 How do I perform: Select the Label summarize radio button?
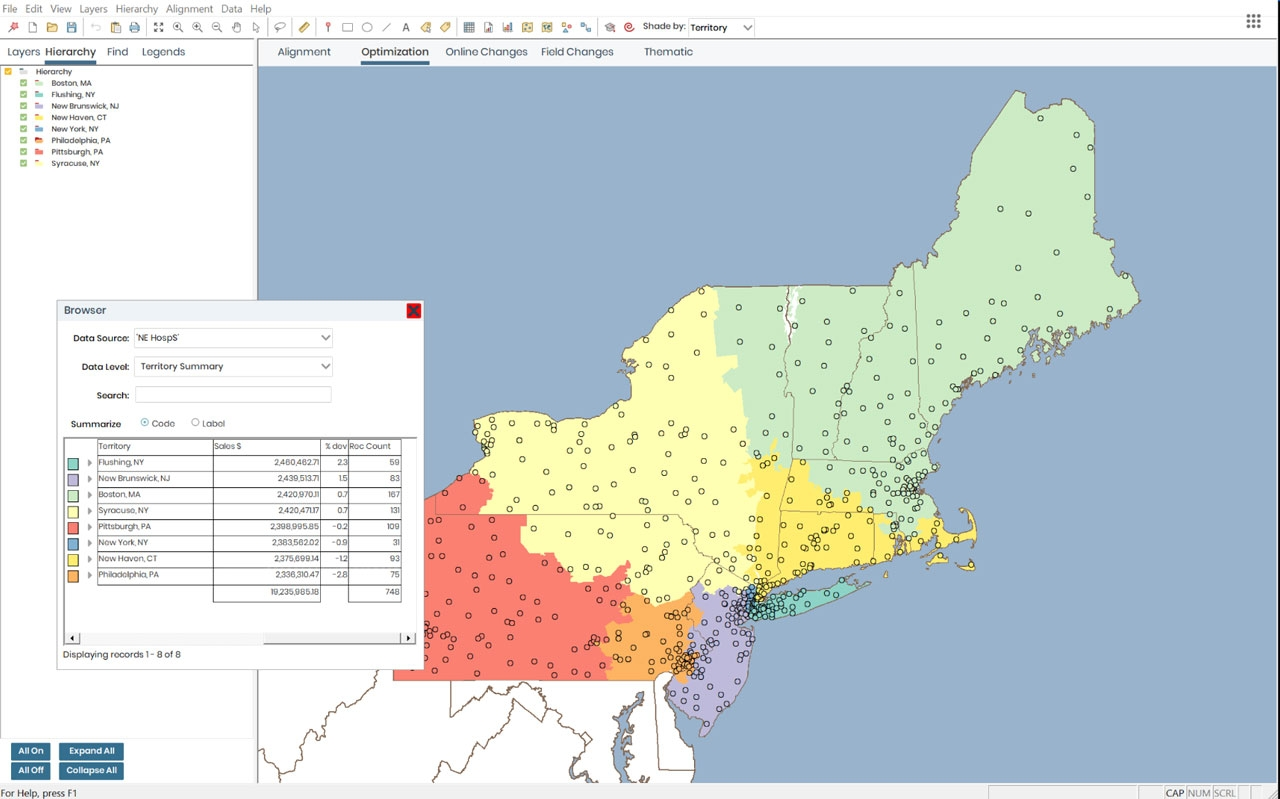coord(195,423)
